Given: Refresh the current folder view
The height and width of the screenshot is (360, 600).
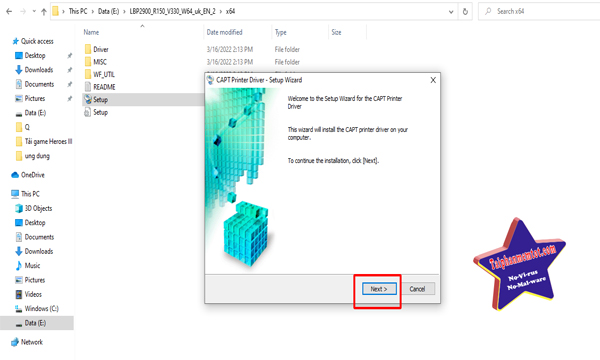Looking at the screenshot, I should (465, 11).
